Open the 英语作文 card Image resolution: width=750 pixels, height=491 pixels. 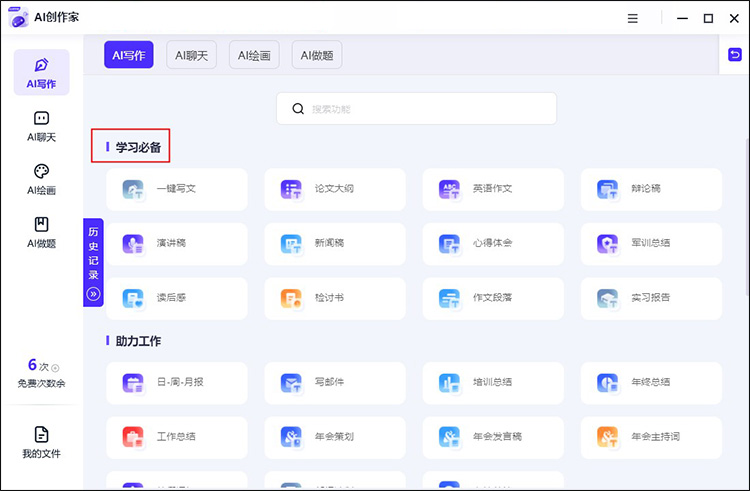[x=493, y=189]
